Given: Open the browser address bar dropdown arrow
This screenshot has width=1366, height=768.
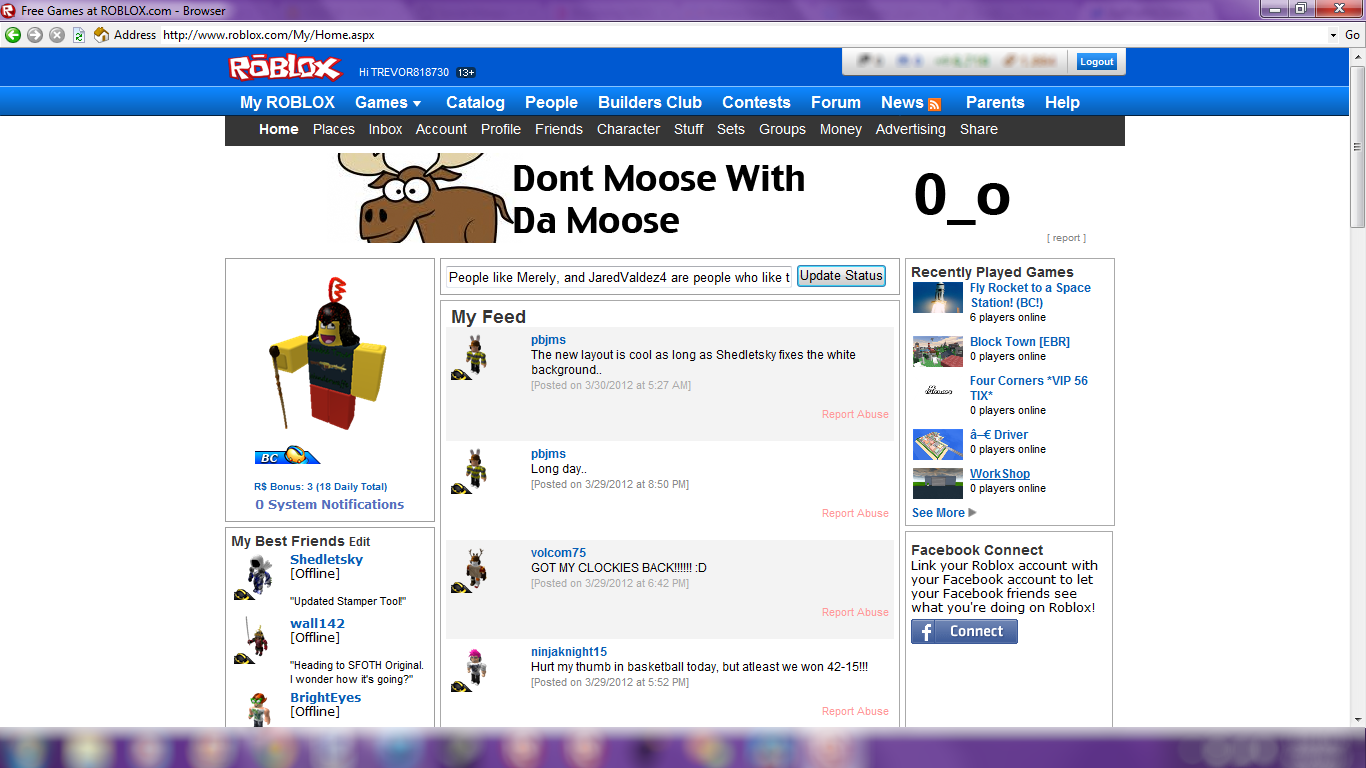Looking at the screenshot, I should [x=1334, y=34].
